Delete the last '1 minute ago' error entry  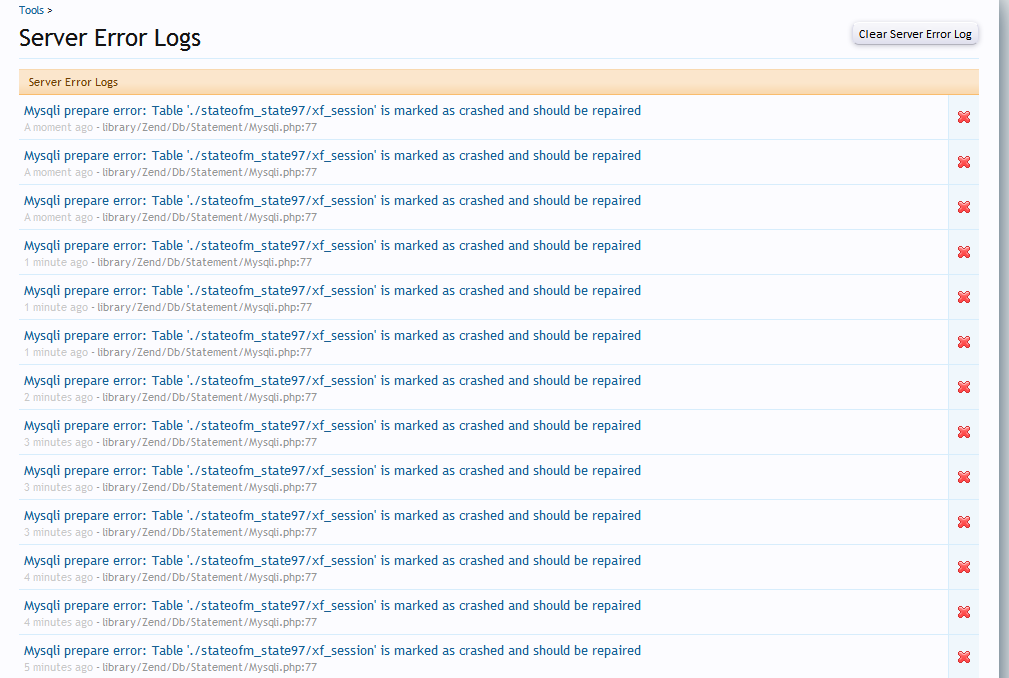click(x=963, y=342)
